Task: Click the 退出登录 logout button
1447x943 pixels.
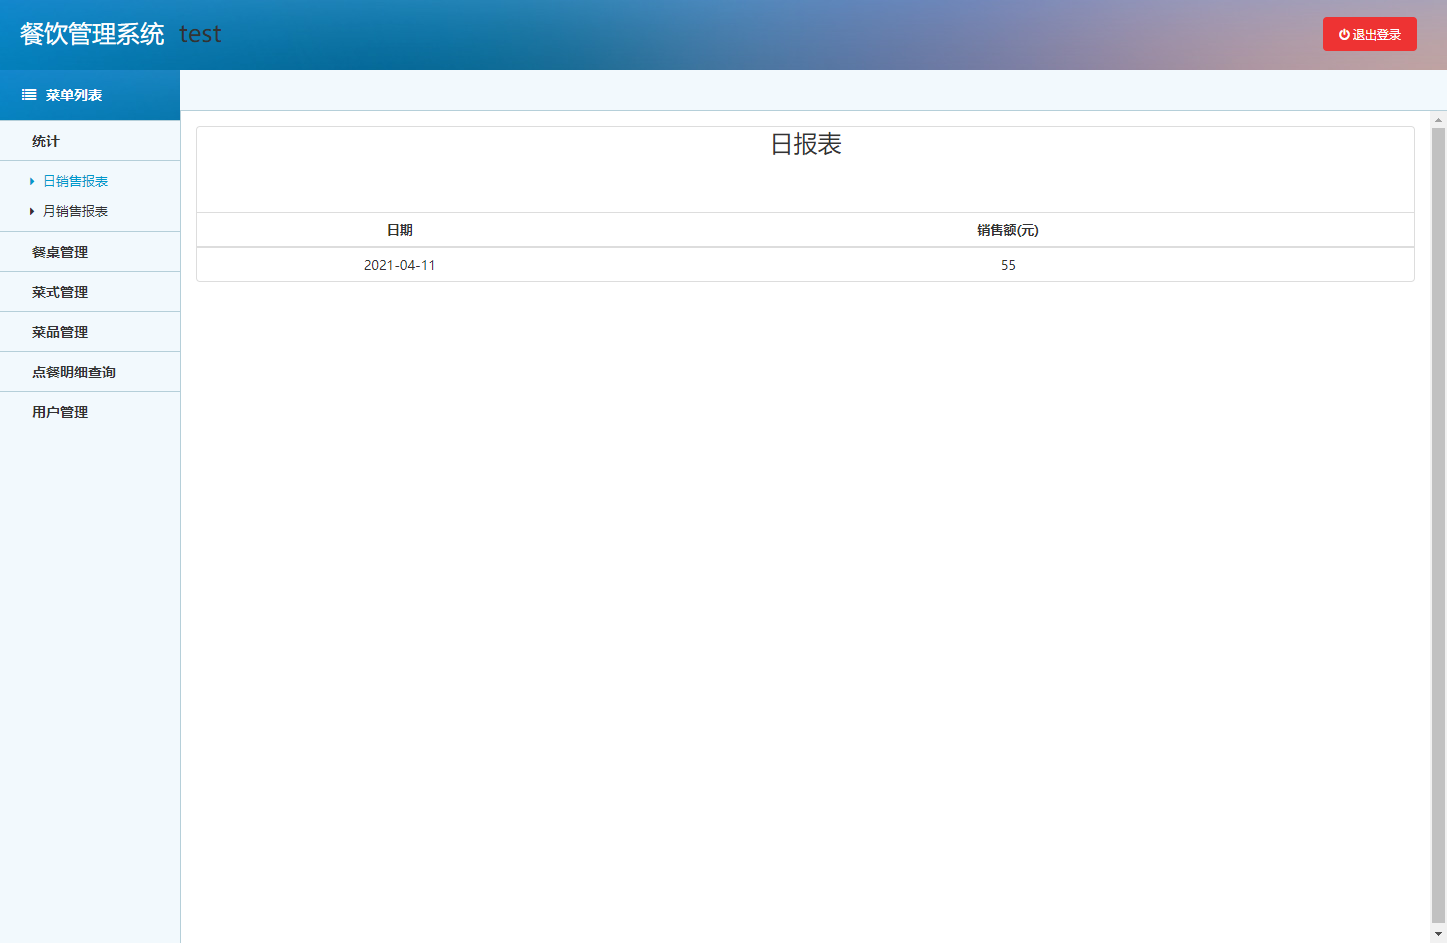Action: point(1370,33)
